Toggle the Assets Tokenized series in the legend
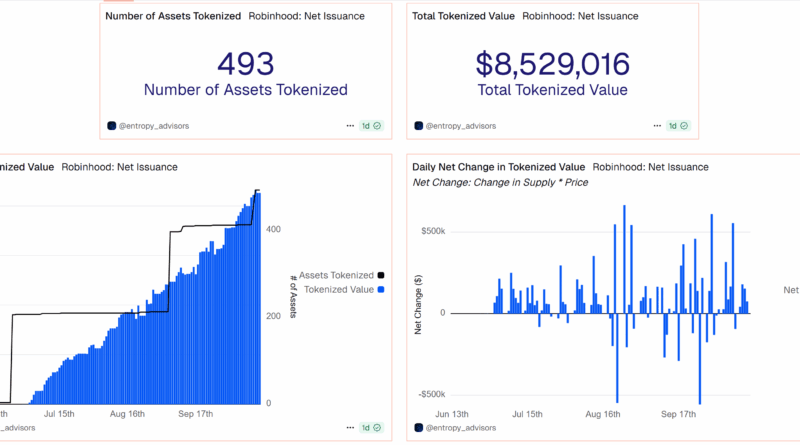This screenshot has height=445, width=800. pyautogui.click(x=335, y=274)
